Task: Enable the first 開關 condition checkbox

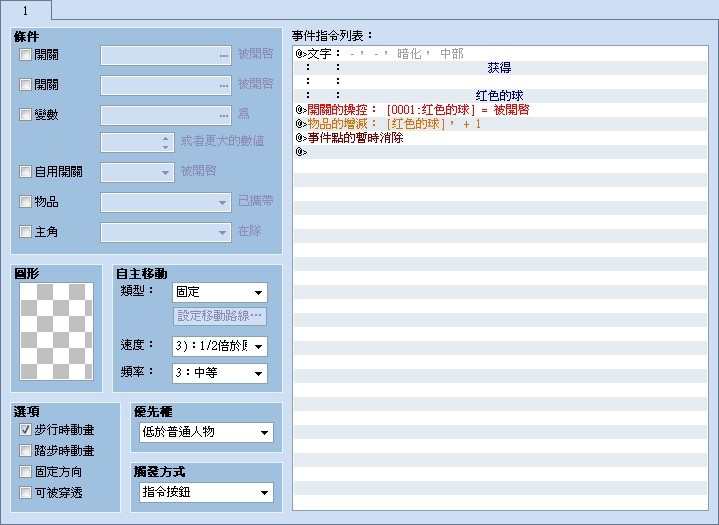Action: point(25,55)
